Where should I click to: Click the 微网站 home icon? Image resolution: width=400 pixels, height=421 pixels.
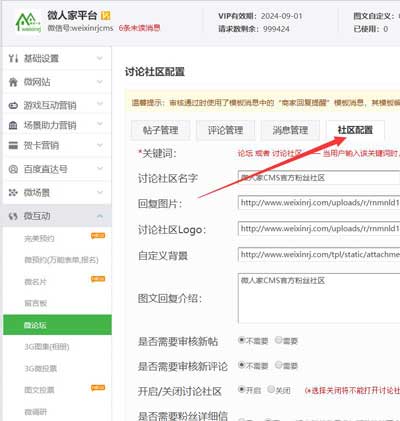pos(13,82)
